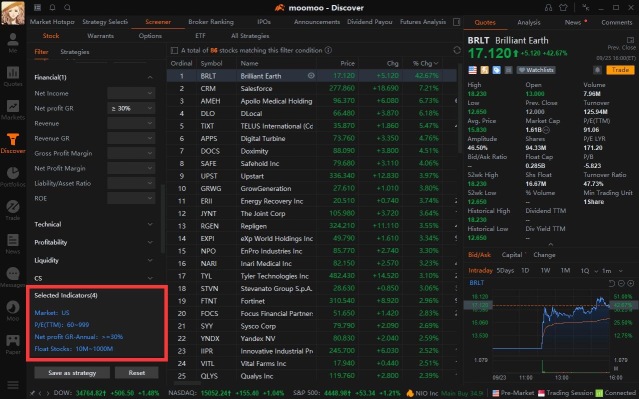Image resolution: width=639 pixels, height=399 pixels.
Task: Open the Net profit GR dropdown
Action: pyautogui.click(x=131, y=108)
